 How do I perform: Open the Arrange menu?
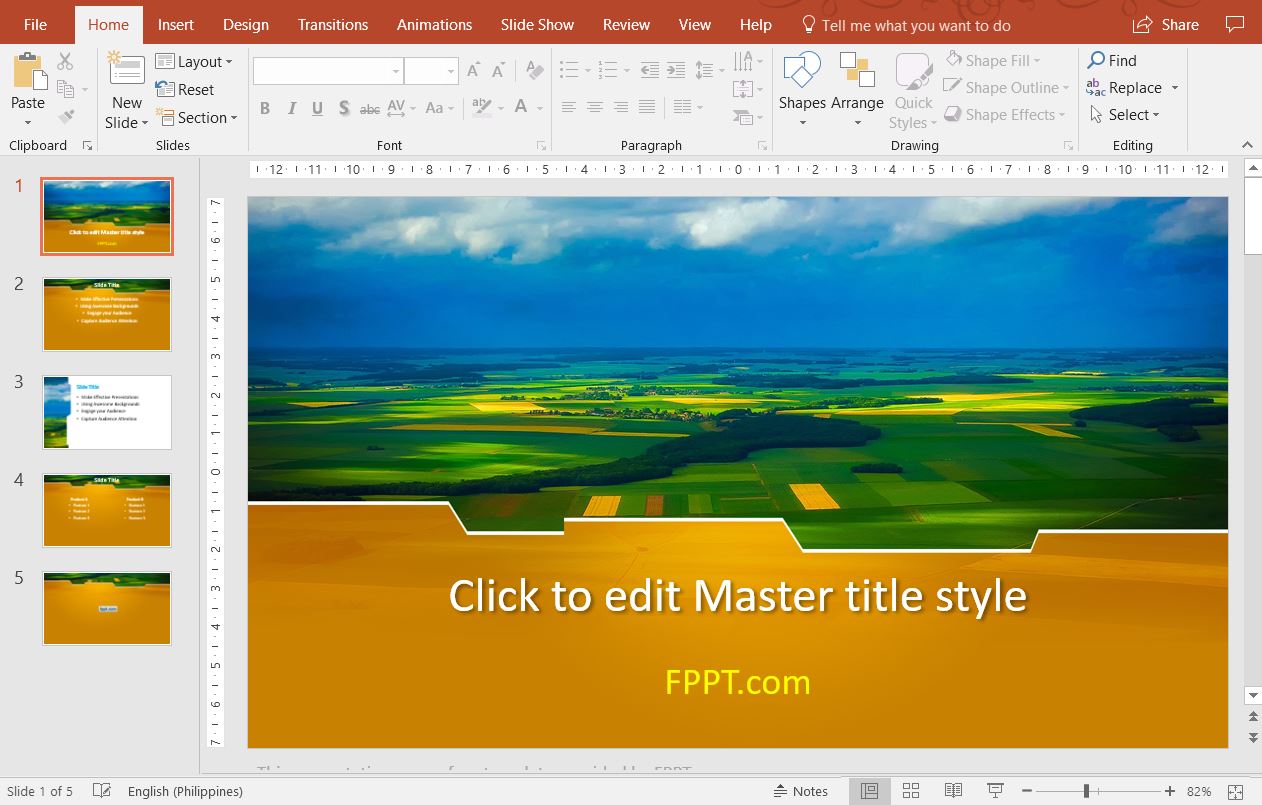pyautogui.click(x=857, y=90)
